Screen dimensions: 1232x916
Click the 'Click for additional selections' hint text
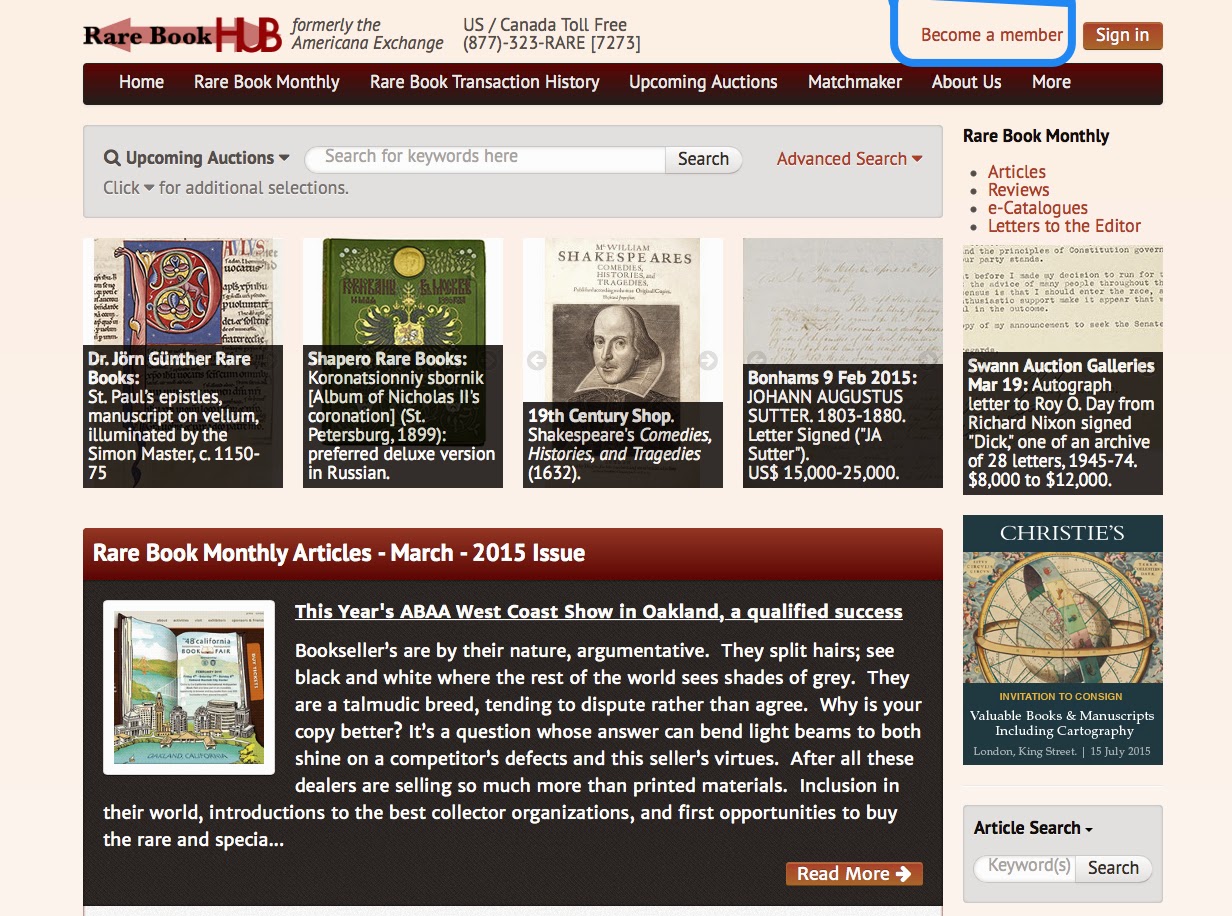[x=226, y=188]
